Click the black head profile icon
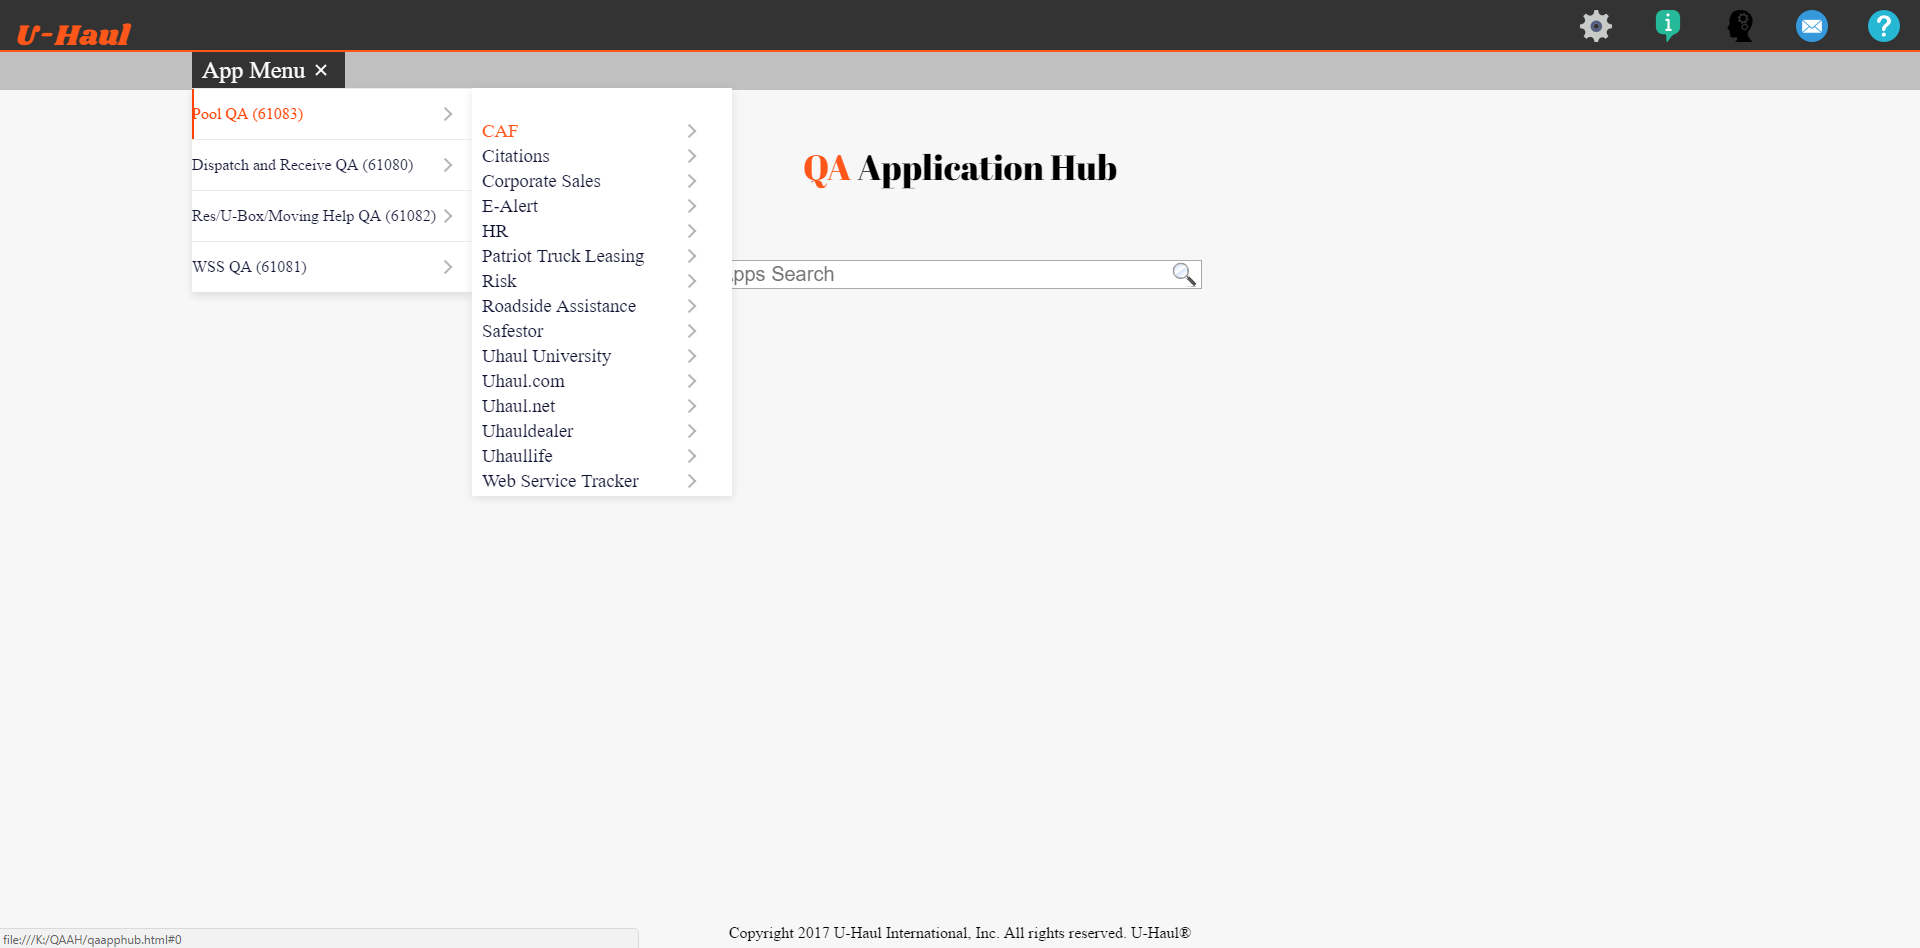 click(1740, 26)
